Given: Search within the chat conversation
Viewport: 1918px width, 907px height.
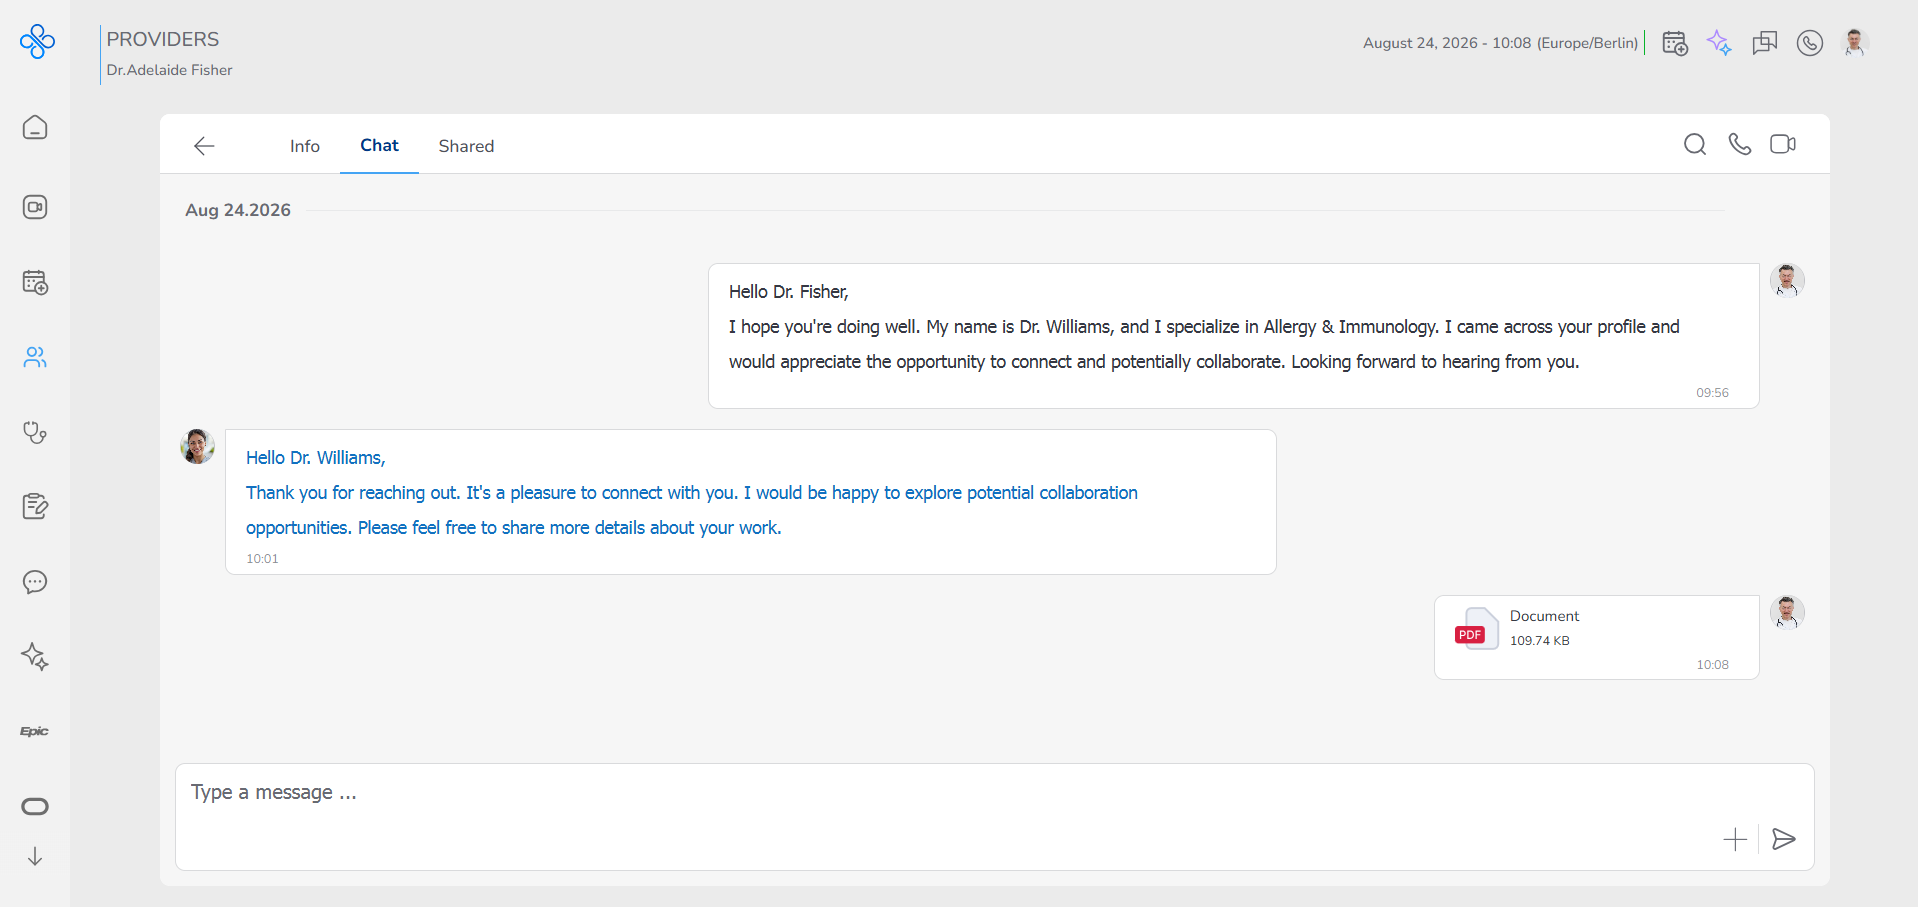Looking at the screenshot, I should click(x=1695, y=145).
